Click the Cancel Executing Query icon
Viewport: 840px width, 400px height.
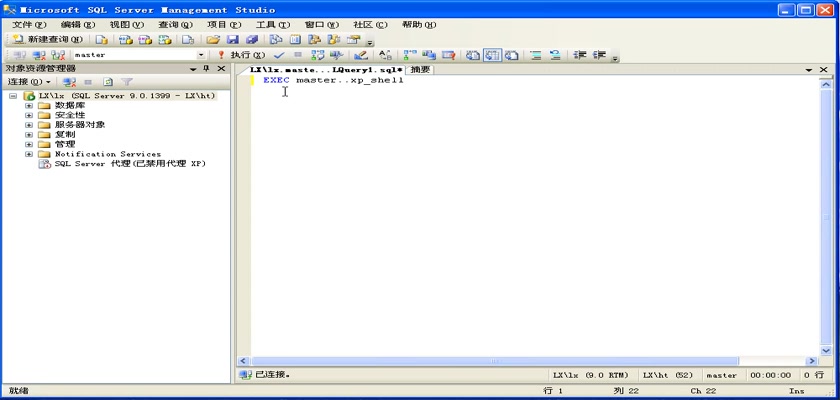coord(298,55)
